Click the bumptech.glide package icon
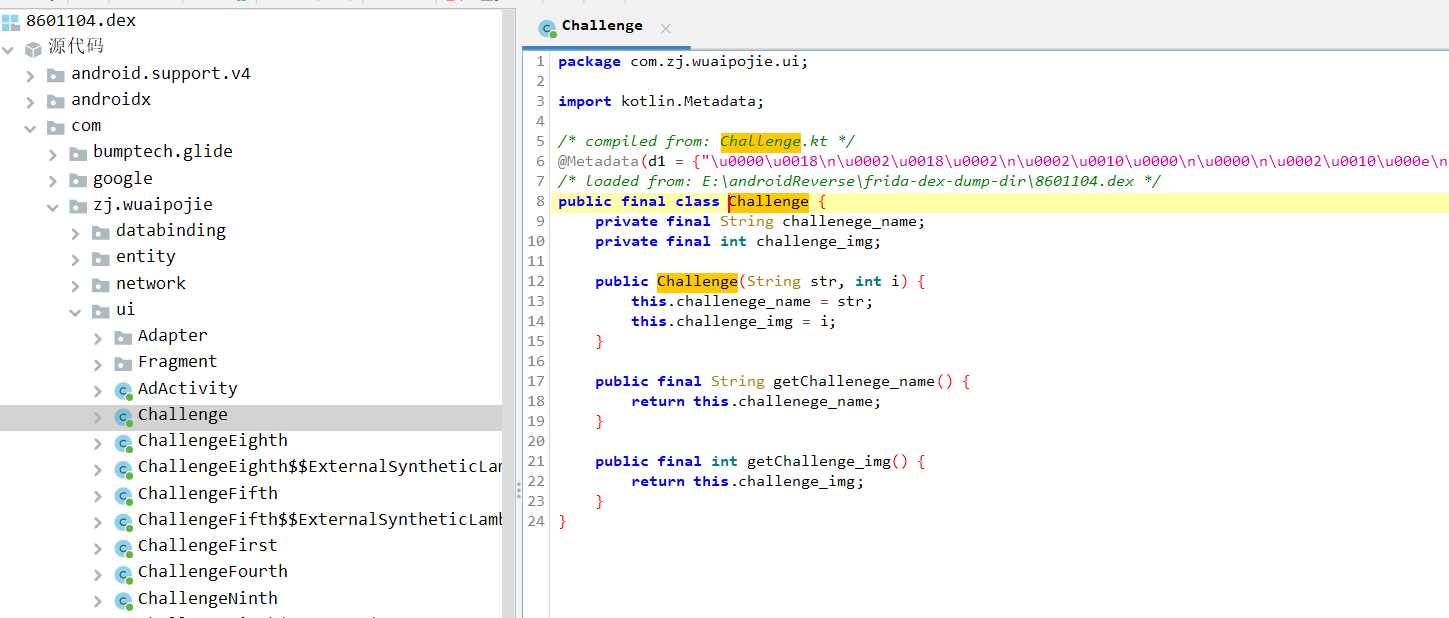This screenshot has height=618, width=1449. 78,154
